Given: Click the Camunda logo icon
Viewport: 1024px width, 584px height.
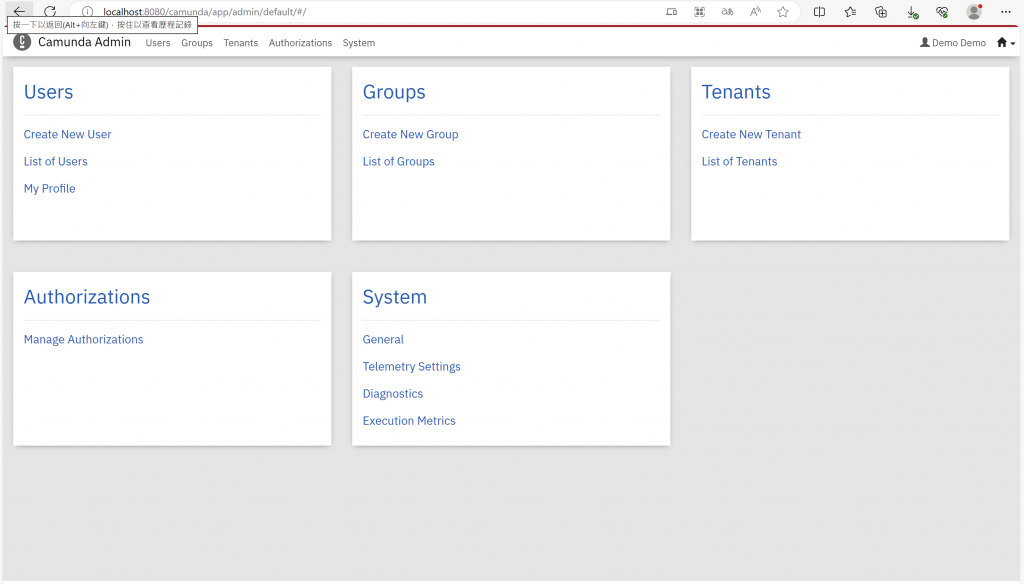Looking at the screenshot, I should 22,42.
